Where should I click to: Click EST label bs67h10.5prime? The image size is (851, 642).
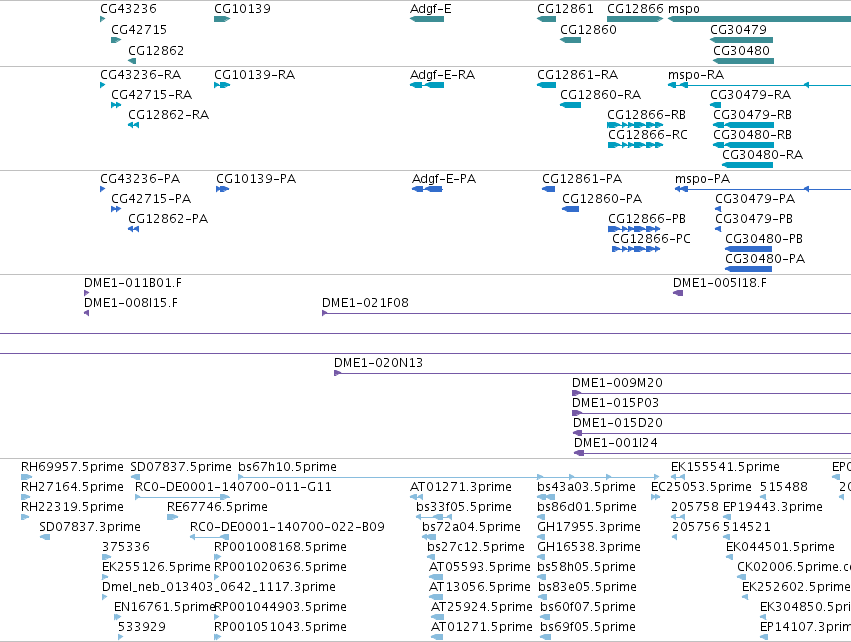coord(287,467)
